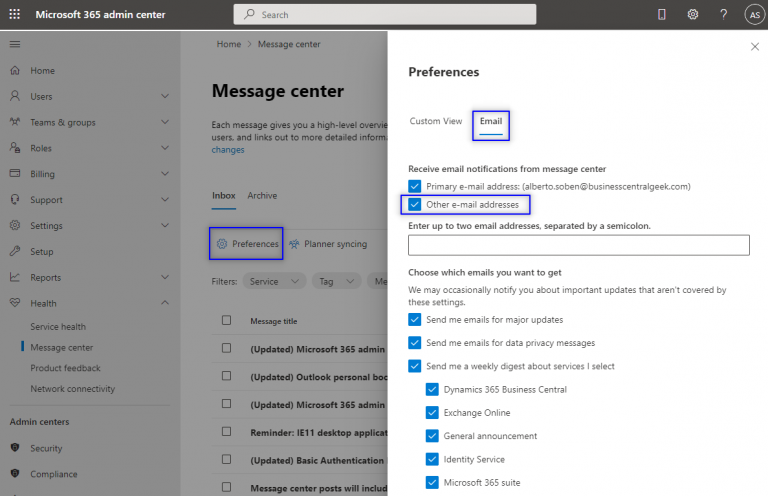Uncheck Primary e-mail address checkbox

pyautogui.click(x=414, y=186)
